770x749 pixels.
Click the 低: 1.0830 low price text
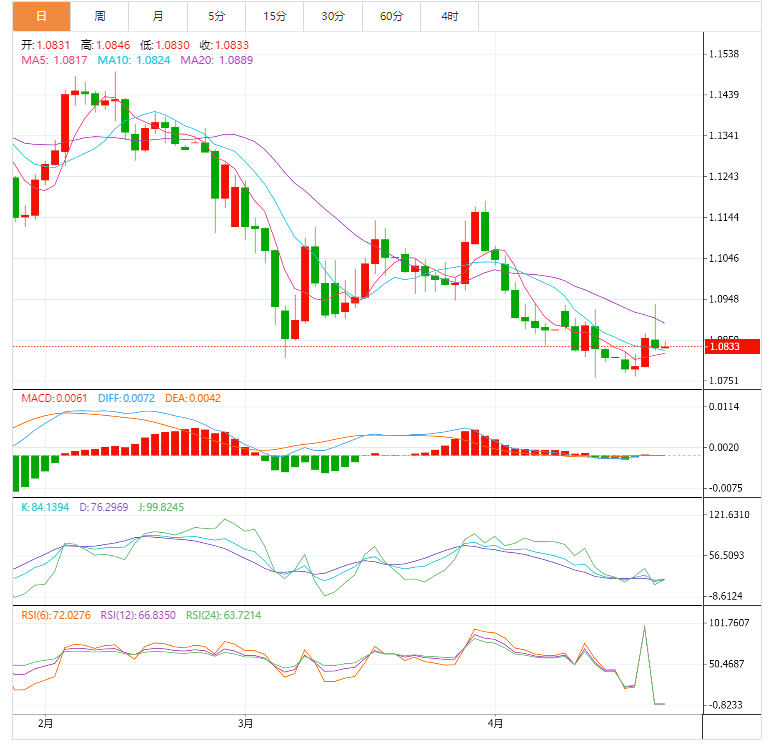click(x=165, y=45)
